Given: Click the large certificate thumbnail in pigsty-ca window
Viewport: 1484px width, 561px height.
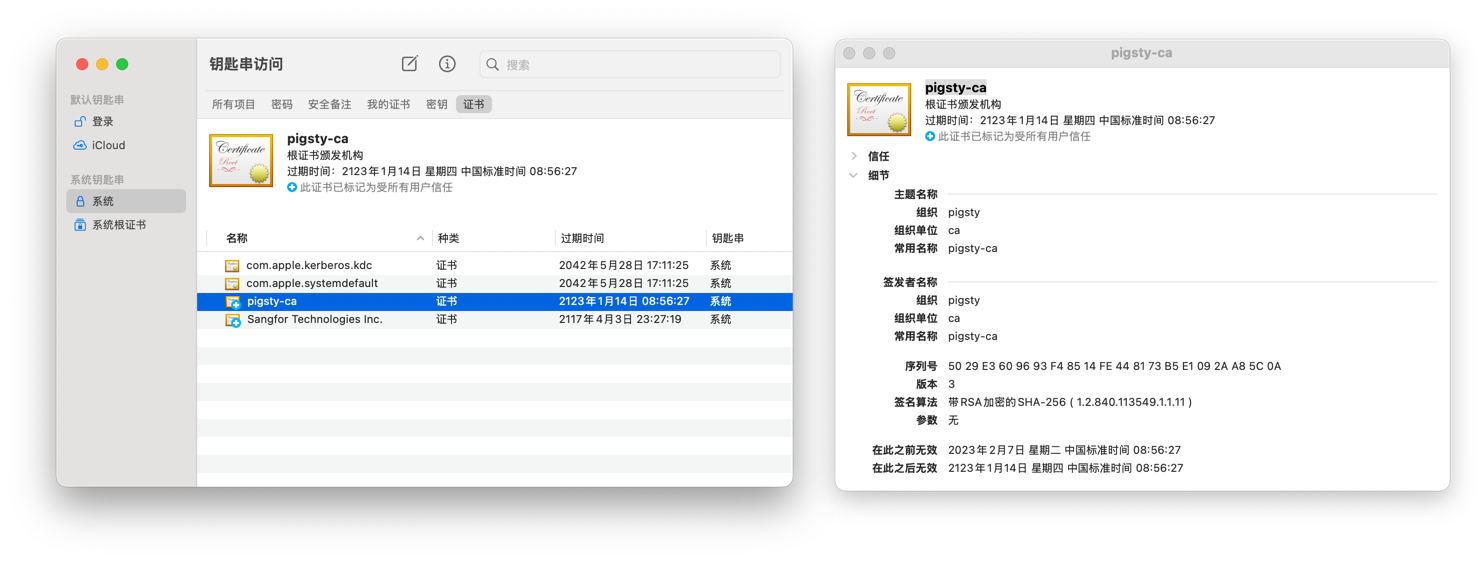Looking at the screenshot, I should pyautogui.click(x=879, y=110).
